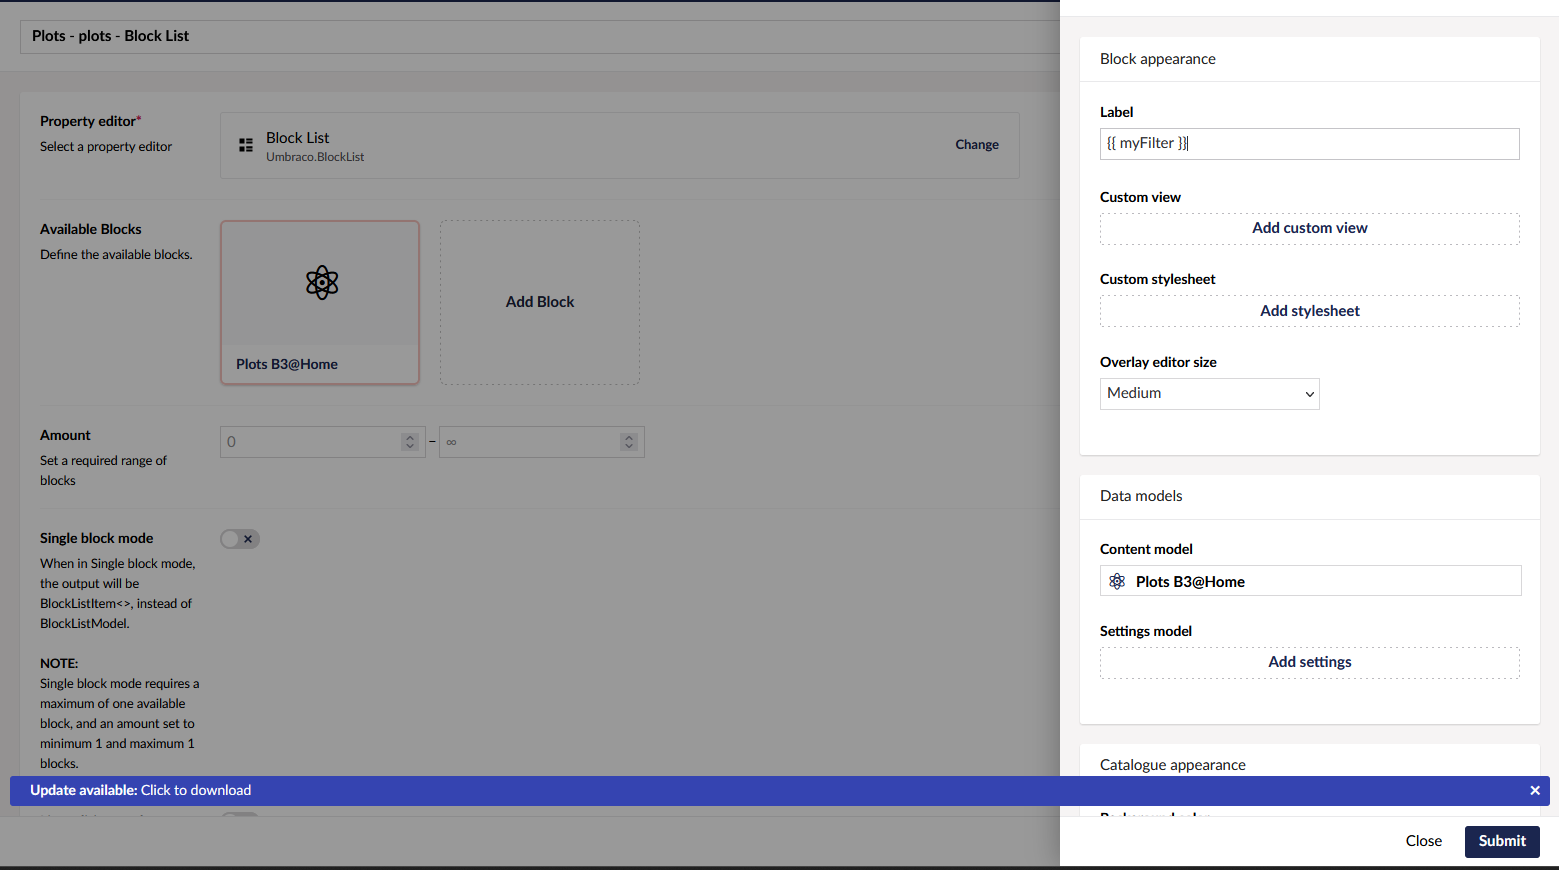Click the Change property editor button
1559x870 pixels.
(977, 144)
